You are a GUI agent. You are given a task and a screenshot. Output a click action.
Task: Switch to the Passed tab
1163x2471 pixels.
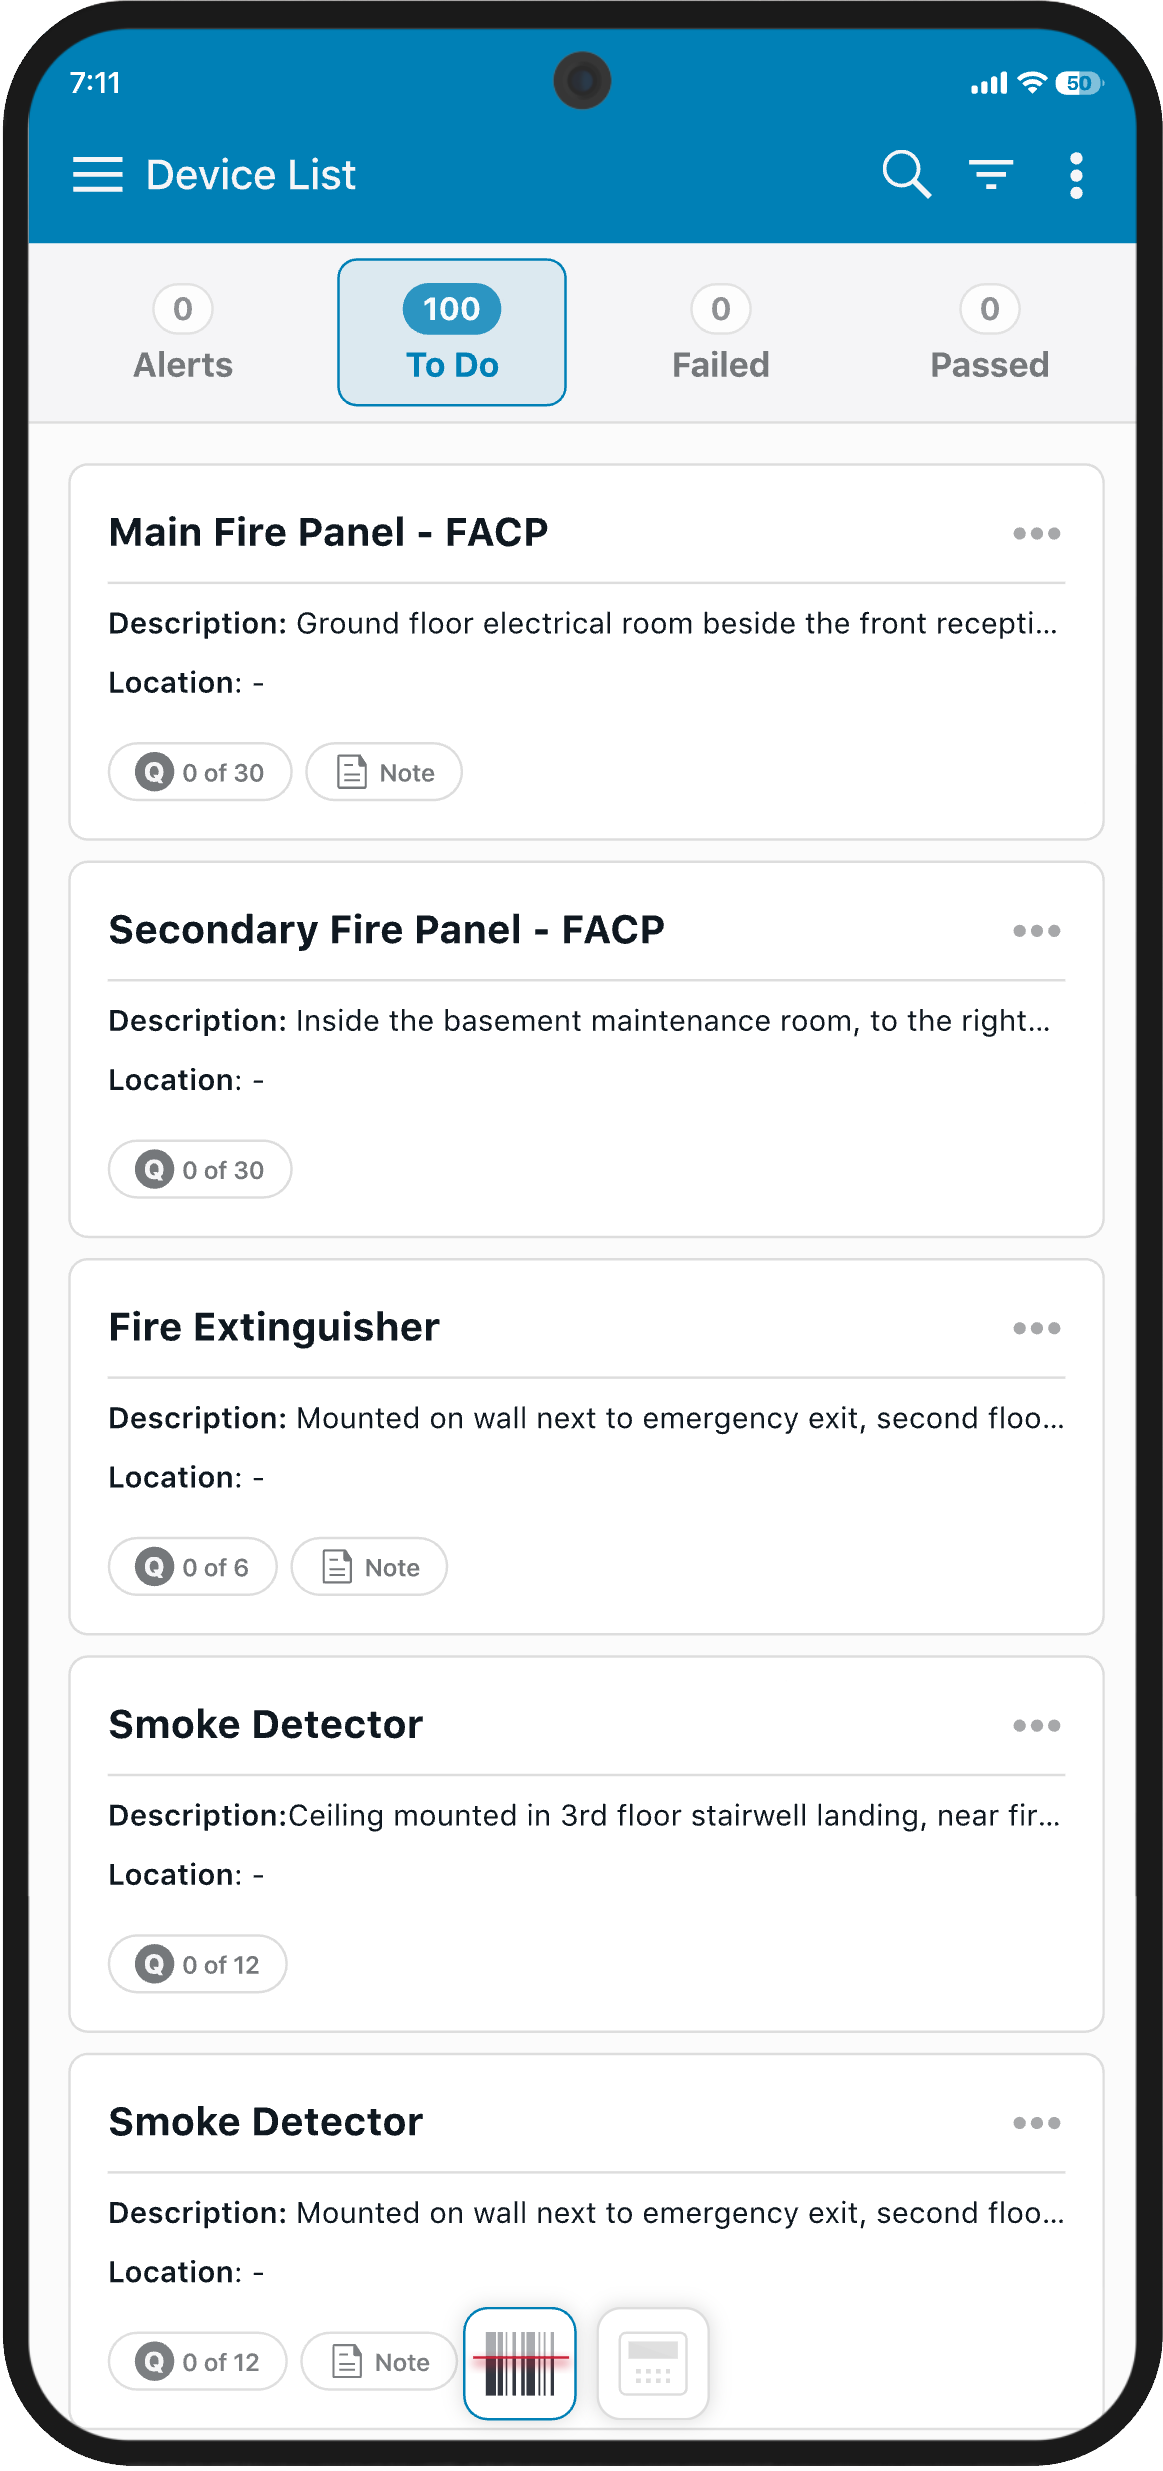(x=989, y=334)
